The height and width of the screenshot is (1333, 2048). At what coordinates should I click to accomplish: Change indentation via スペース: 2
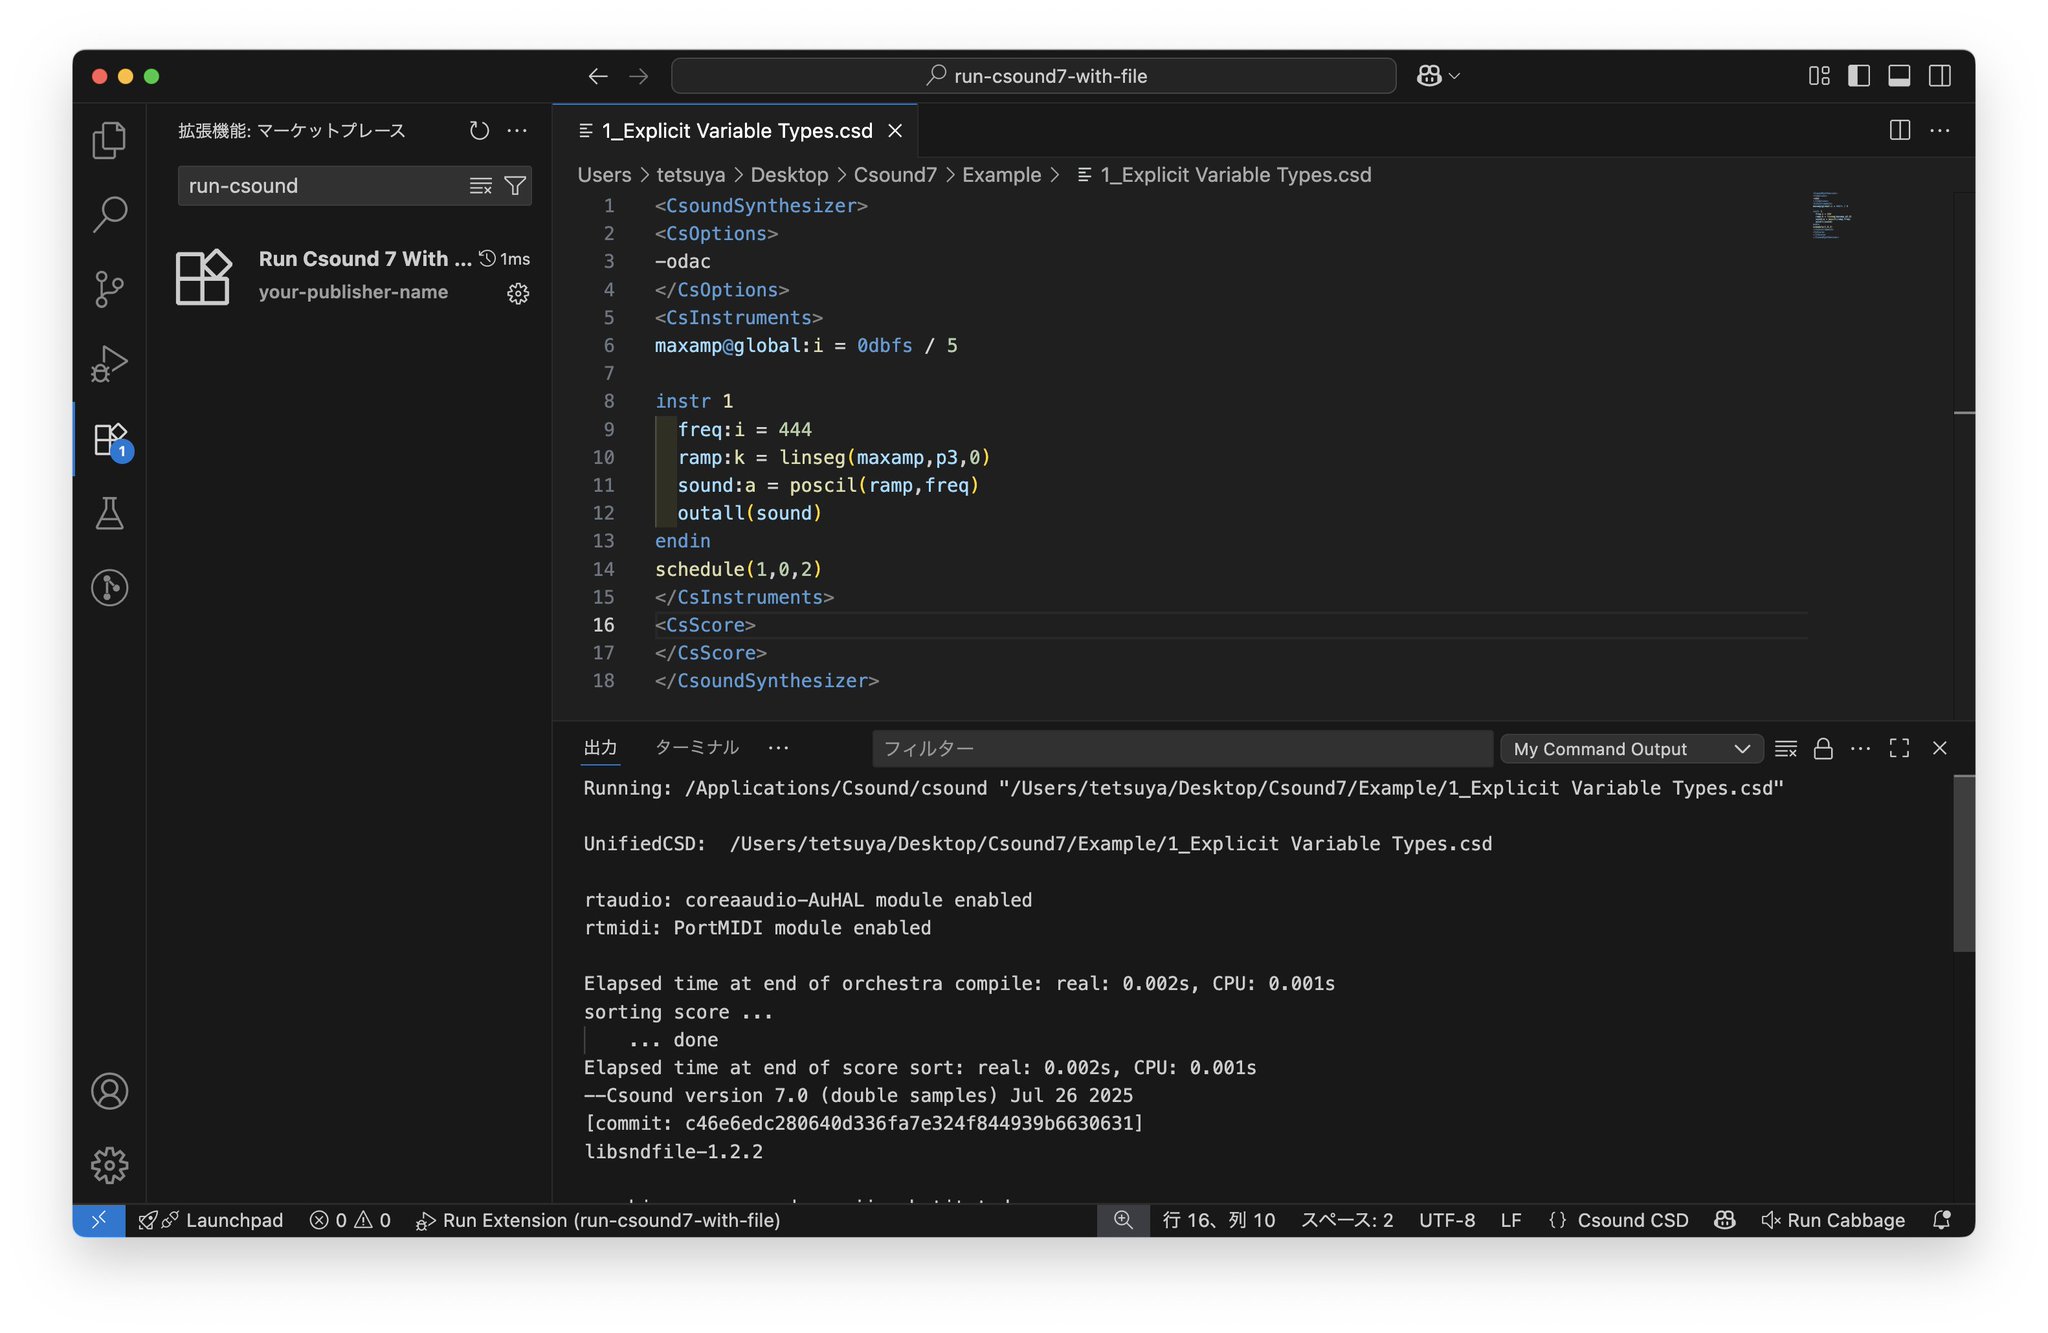(1346, 1220)
